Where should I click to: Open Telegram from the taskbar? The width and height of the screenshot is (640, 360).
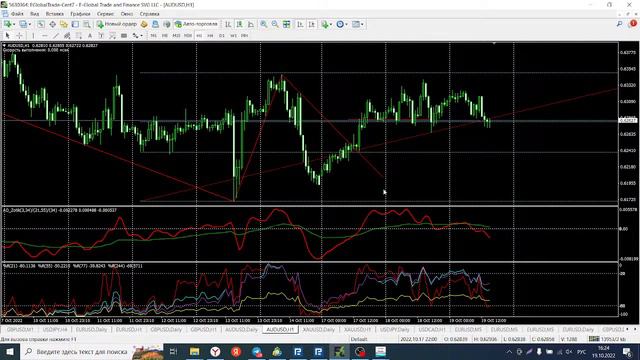click(x=257, y=351)
